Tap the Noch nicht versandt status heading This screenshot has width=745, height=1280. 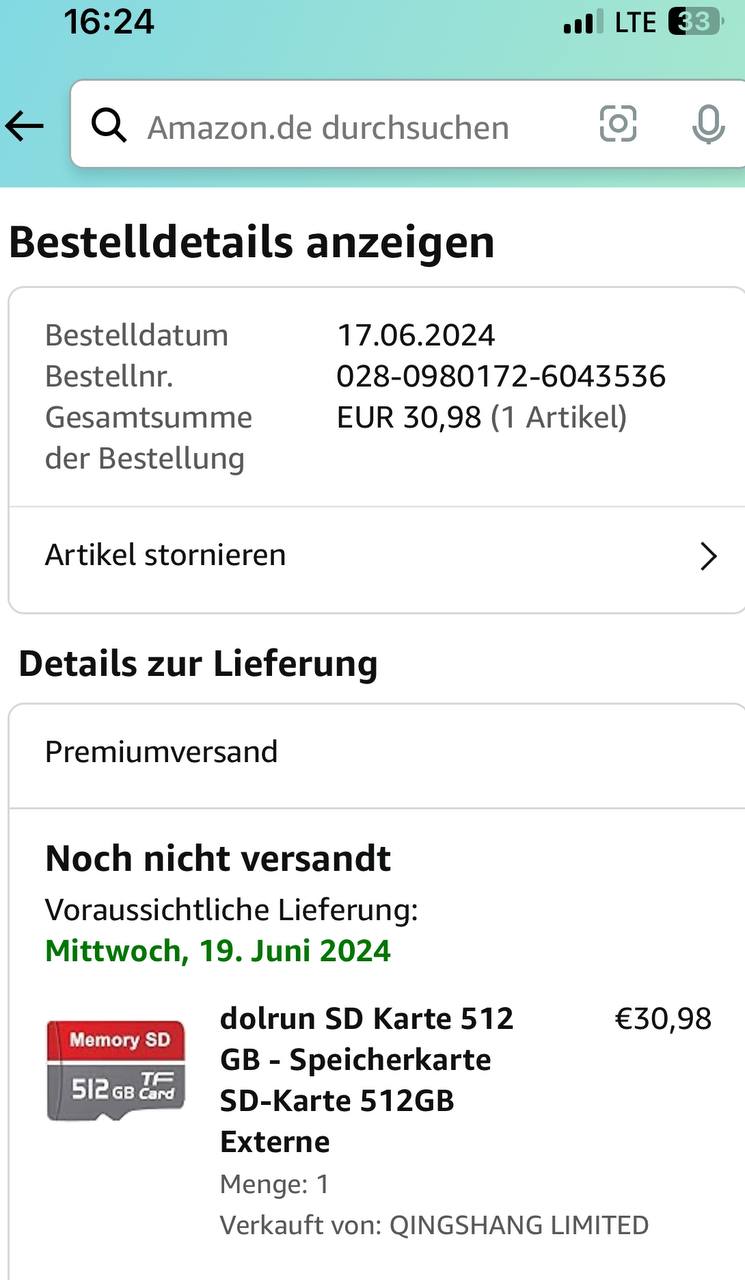[x=218, y=858]
